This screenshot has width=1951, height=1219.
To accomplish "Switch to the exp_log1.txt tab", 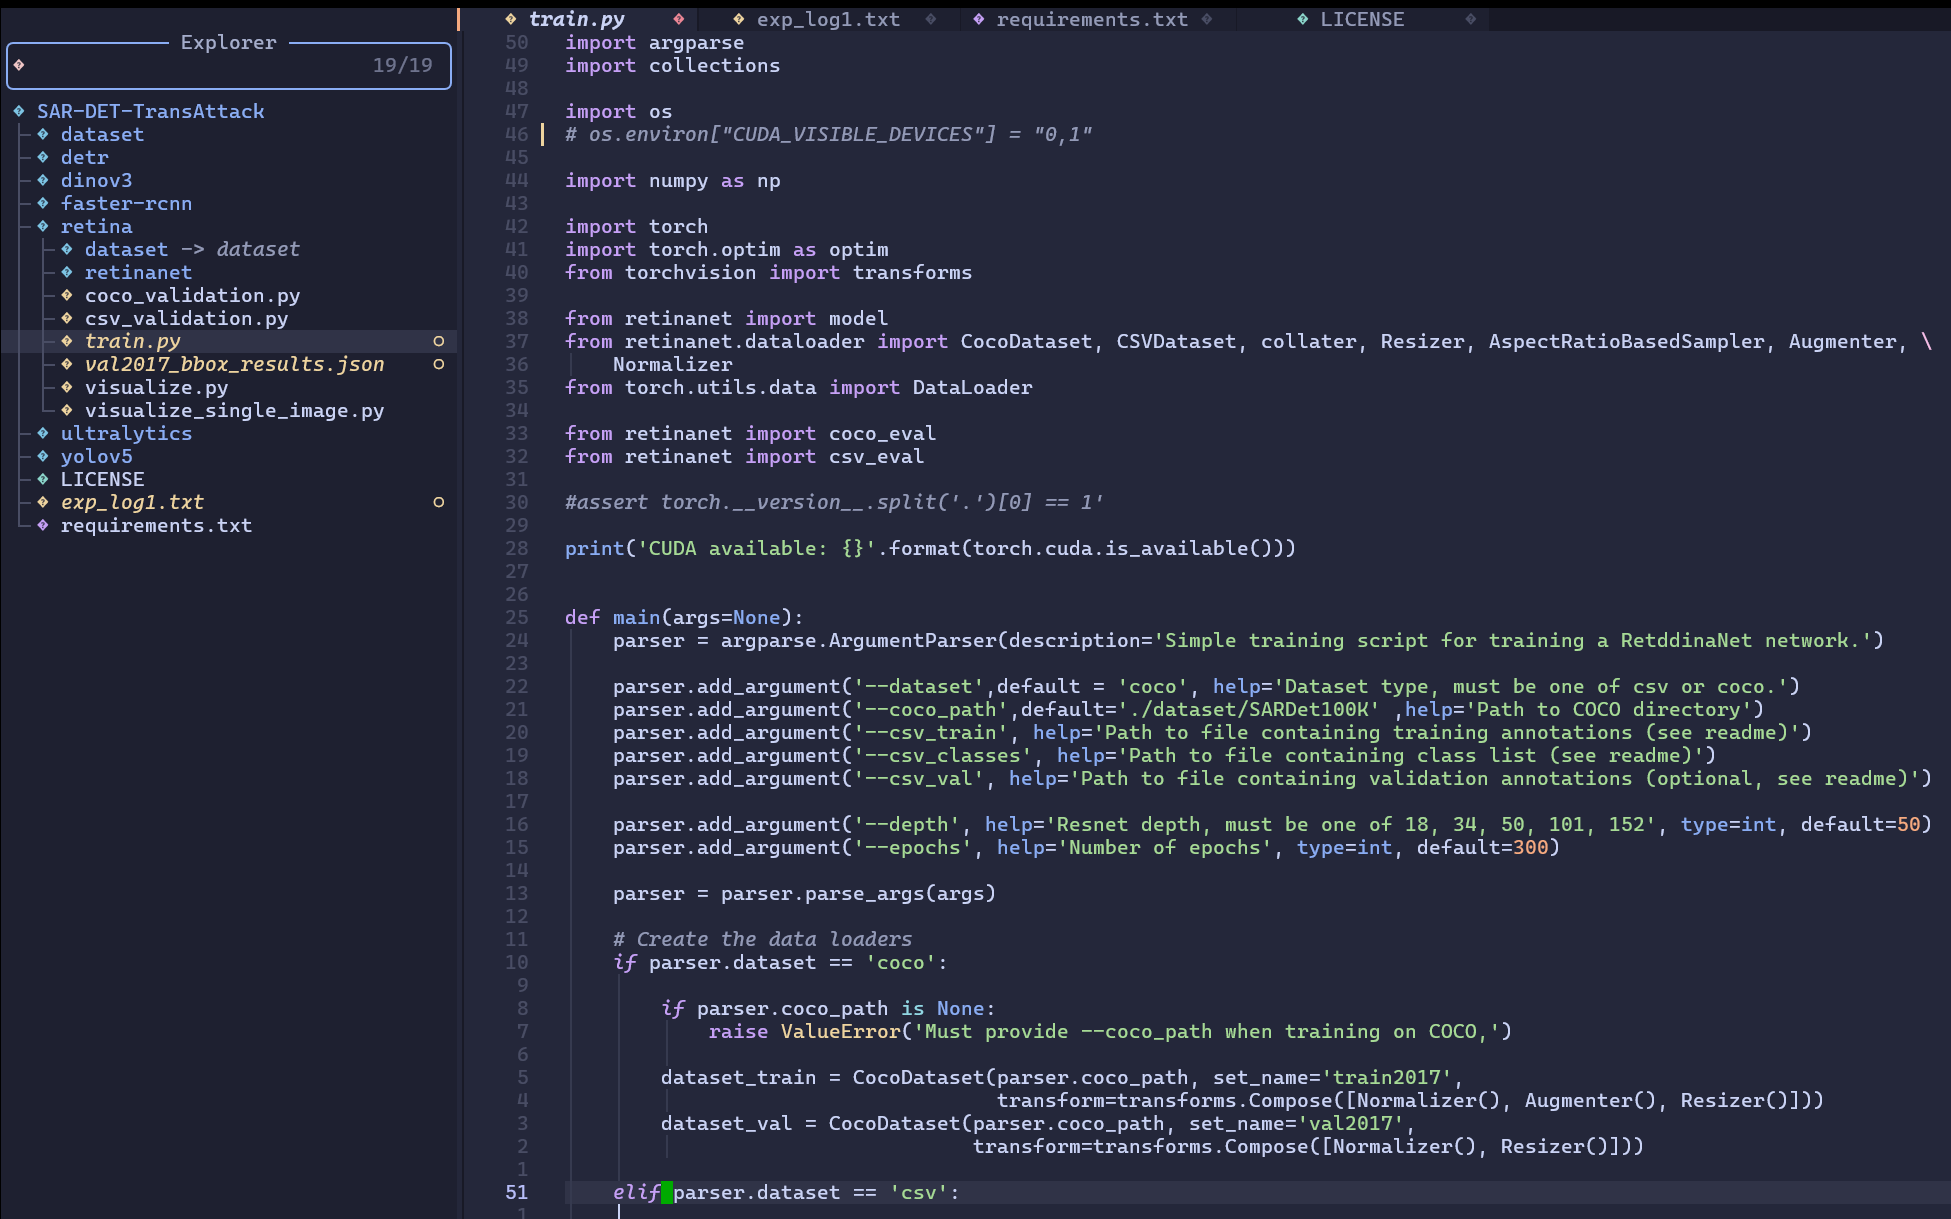I will tap(827, 19).
